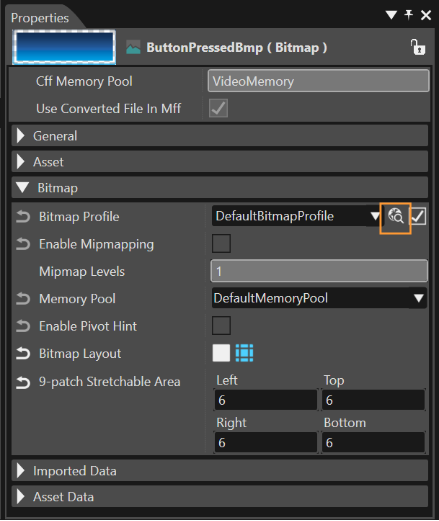The image size is (439, 521).
Task: Pin the Properties panel
Action: [x=409, y=15]
